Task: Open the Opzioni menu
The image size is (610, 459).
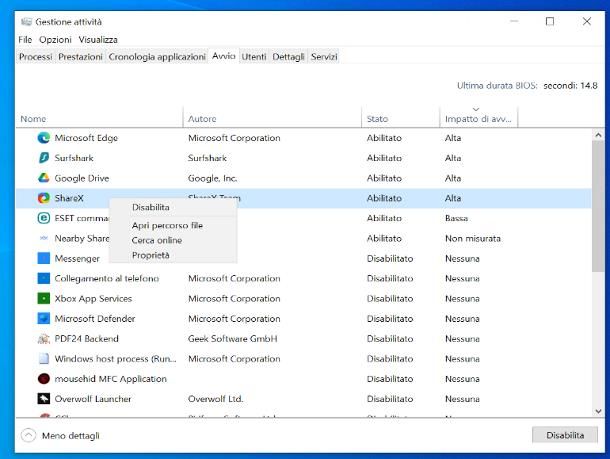Action: coord(55,40)
